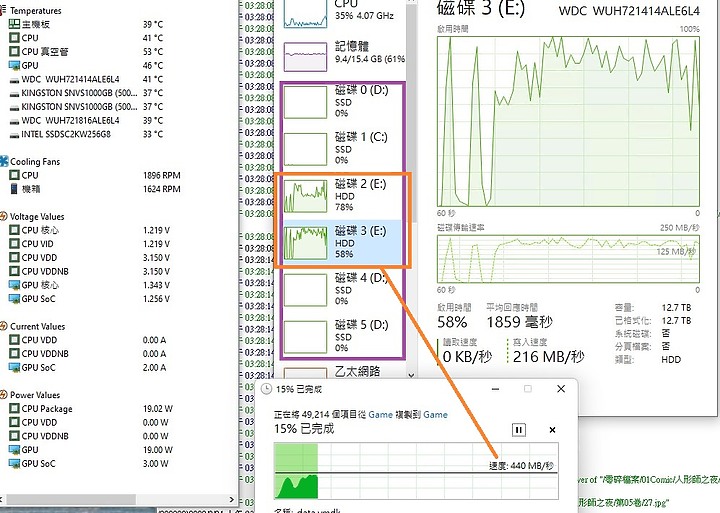This screenshot has height=513, width=720.
Task: Click the destination Game folder link
Action: [x=435, y=414]
